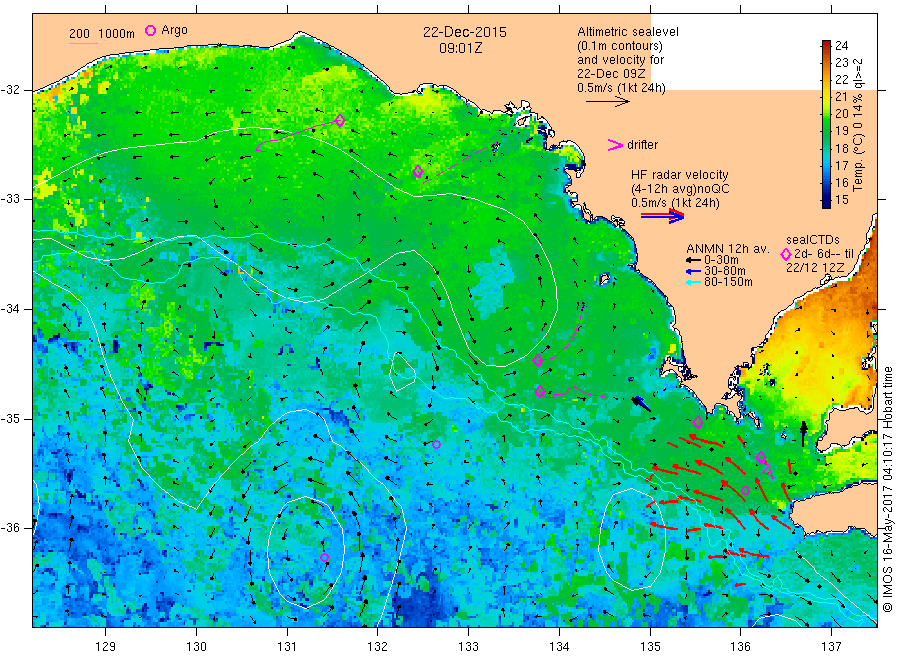
Task: Click the 24 label on the temperature scale
Action: coord(841,45)
